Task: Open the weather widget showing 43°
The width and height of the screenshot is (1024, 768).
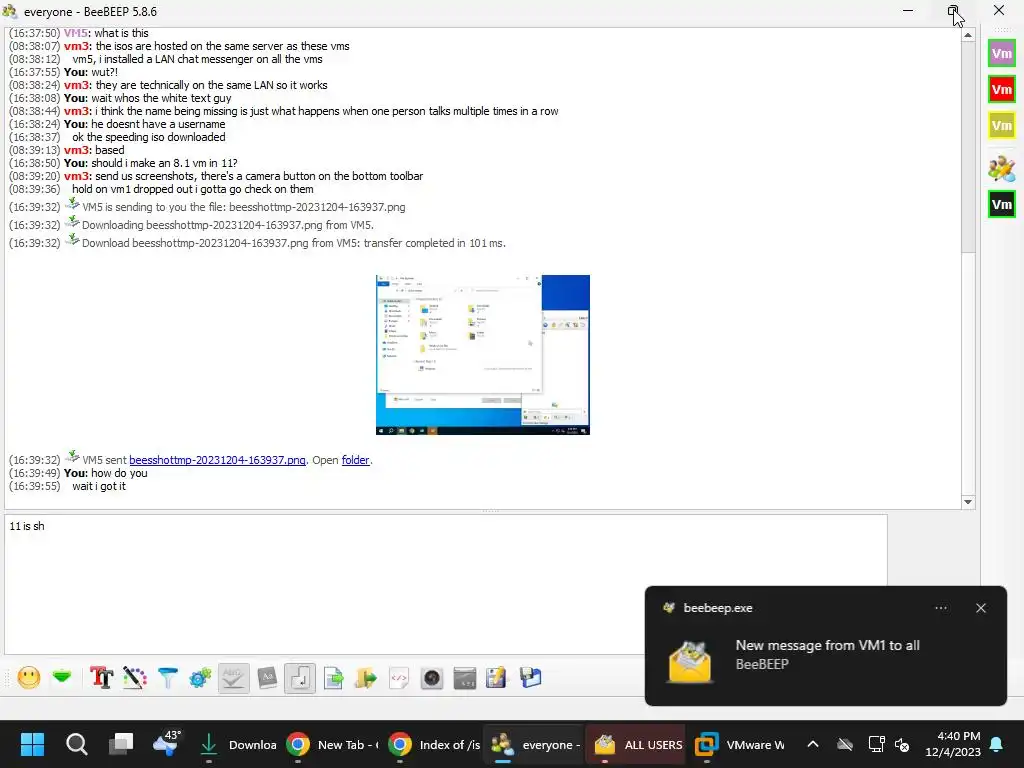Action: point(166,744)
